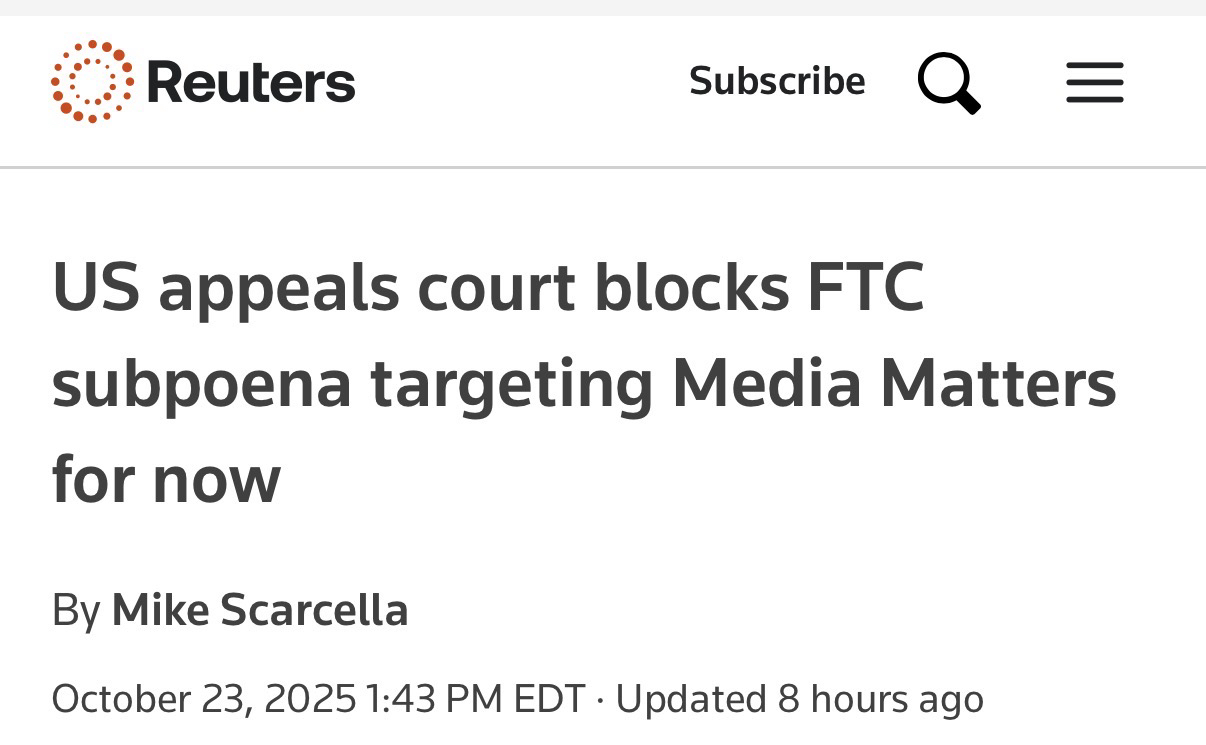Click the word "targeting" in headline

(x=512, y=384)
